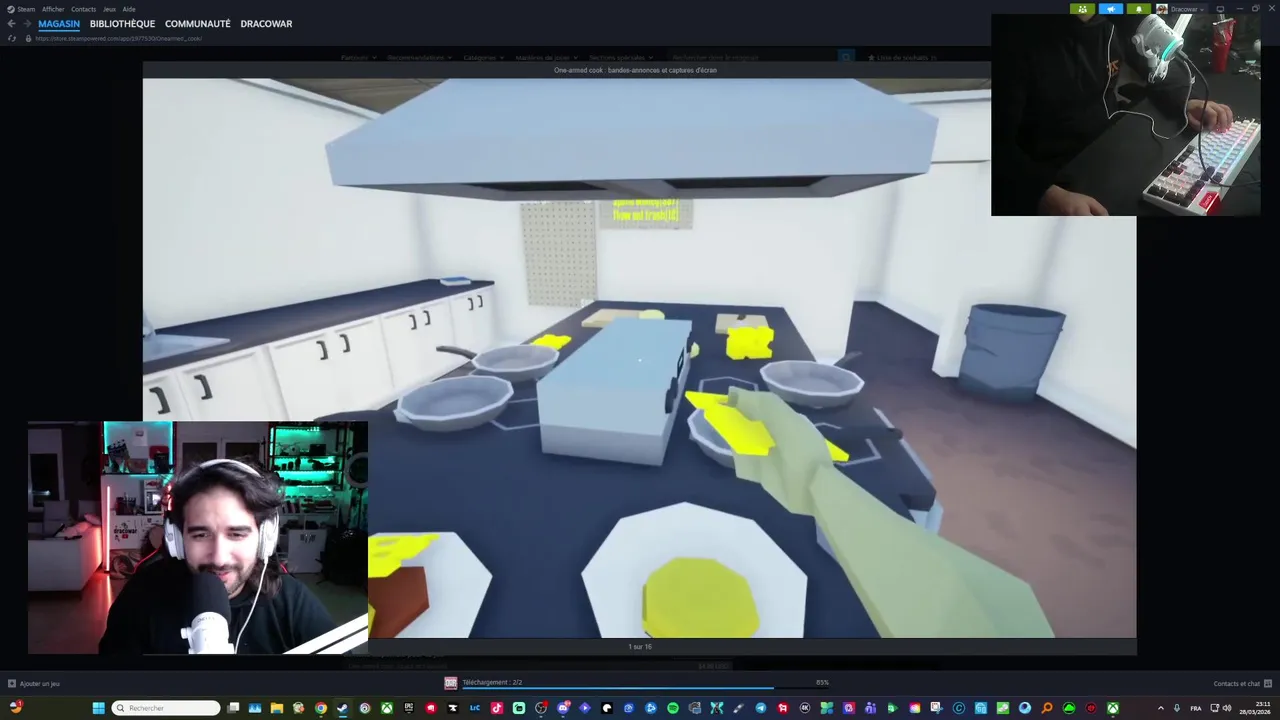The height and width of the screenshot is (720, 1280).
Task: Click the Téléchargement : 2/2 status
Action: pos(492,682)
